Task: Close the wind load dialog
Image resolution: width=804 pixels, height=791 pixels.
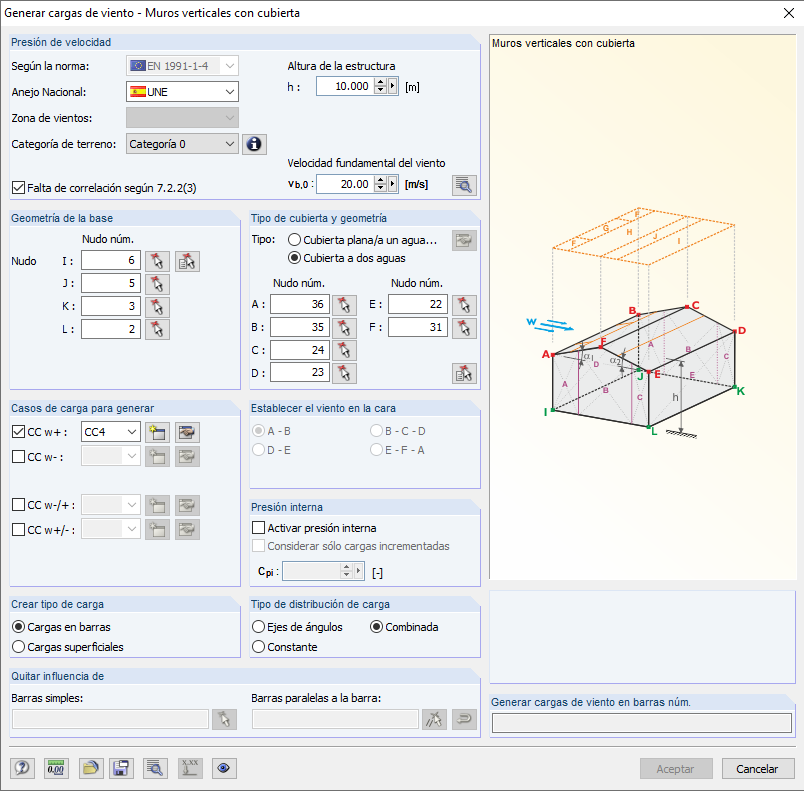Action: click(x=789, y=13)
